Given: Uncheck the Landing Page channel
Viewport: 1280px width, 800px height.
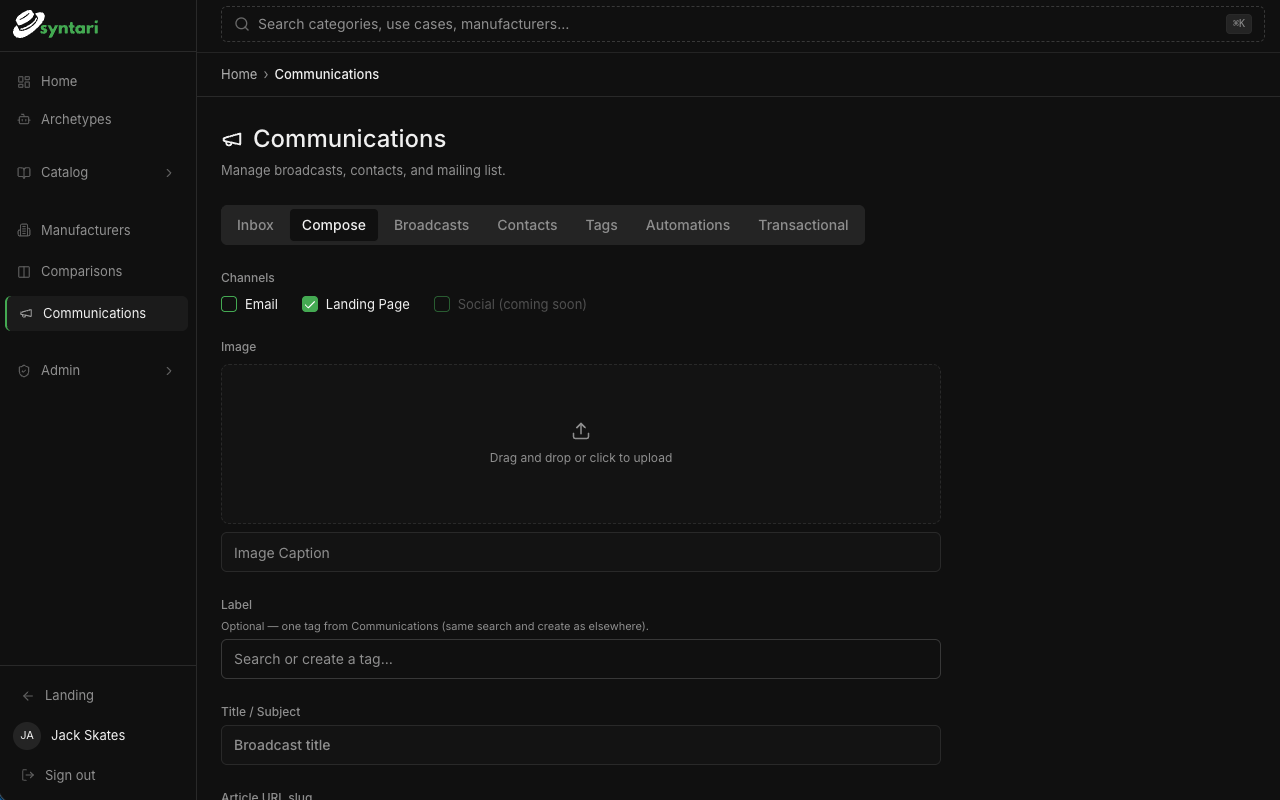Looking at the screenshot, I should (x=310, y=304).
